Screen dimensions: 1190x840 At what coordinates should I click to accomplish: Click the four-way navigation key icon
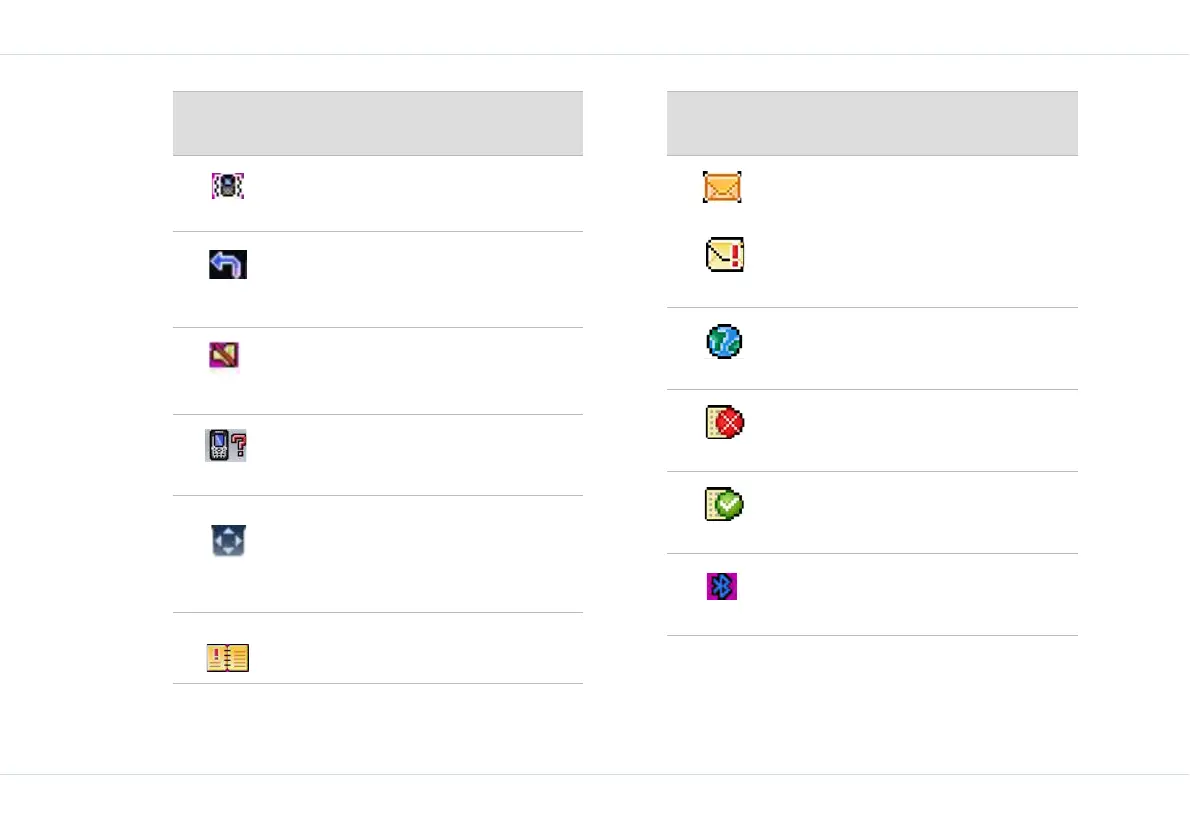click(228, 540)
